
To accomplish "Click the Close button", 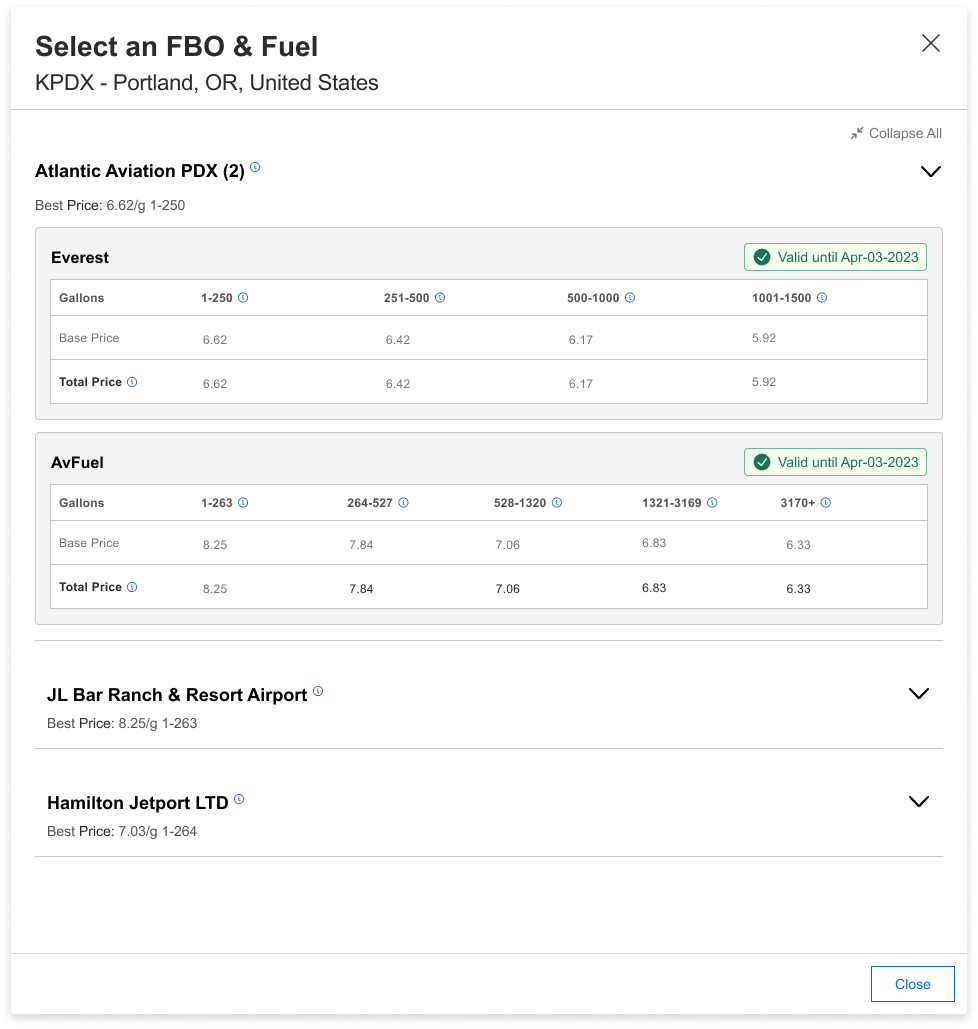I will [912, 984].
